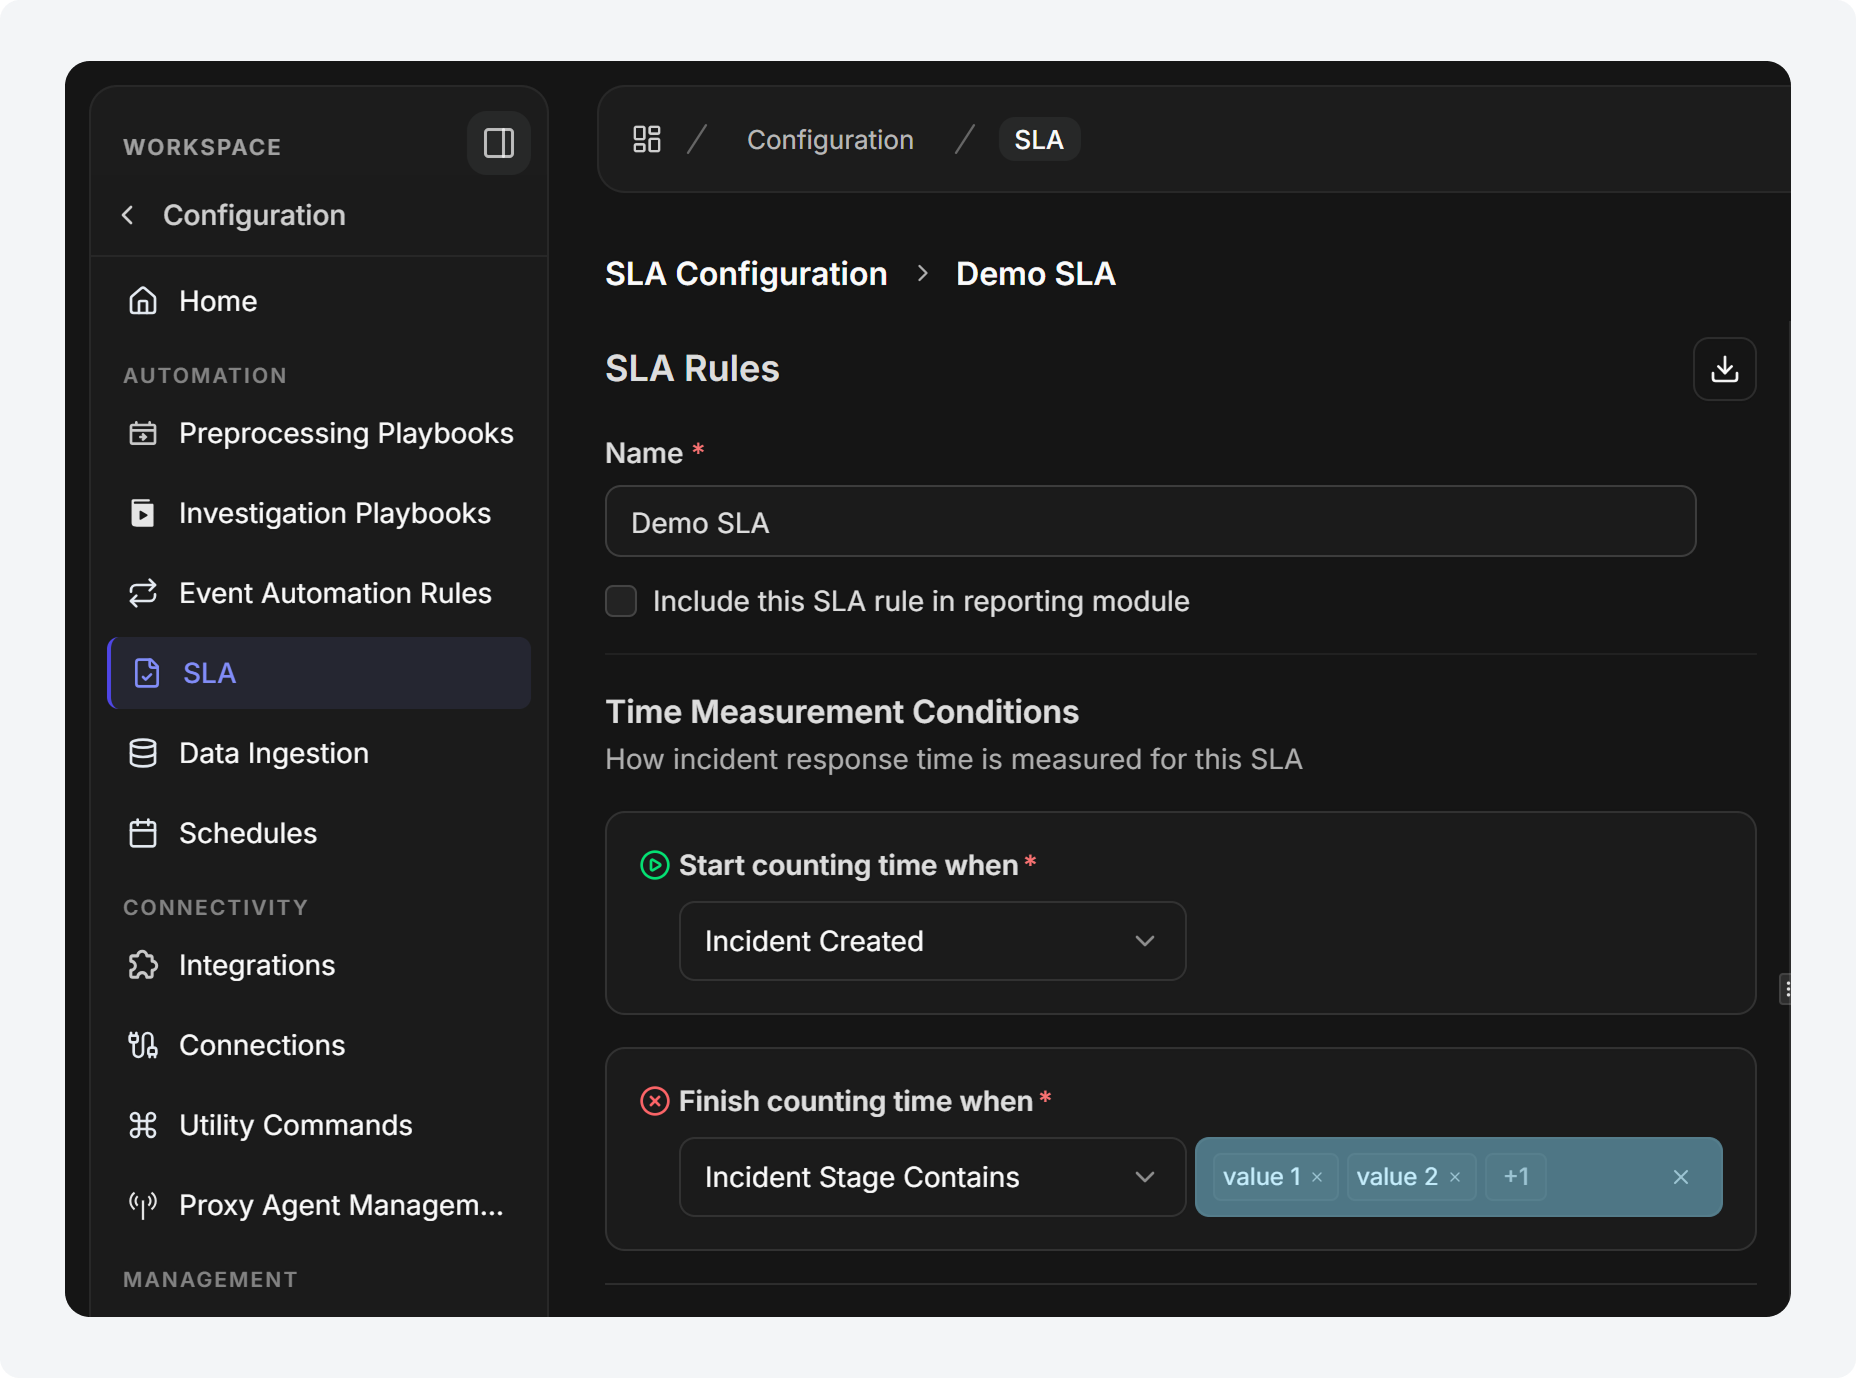Screen dimensions: 1856x1378
Task: Click the SLA document icon in sidebar
Action: 147,673
